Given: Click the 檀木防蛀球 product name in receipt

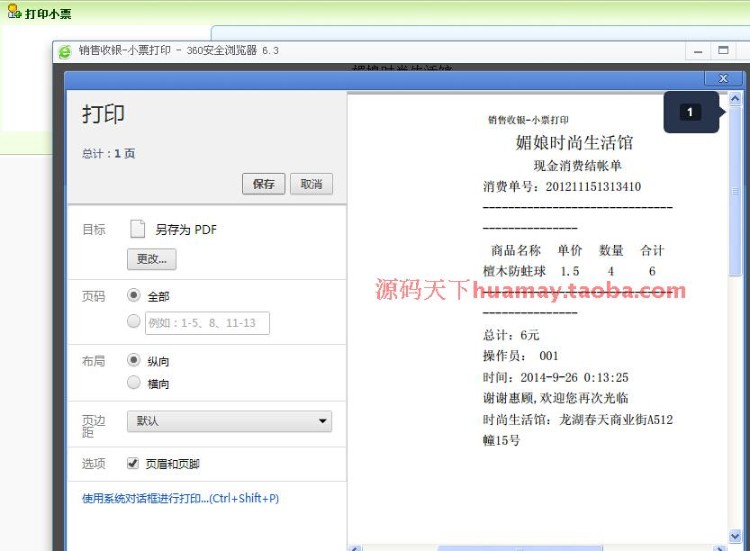Looking at the screenshot, I should tap(514, 271).
